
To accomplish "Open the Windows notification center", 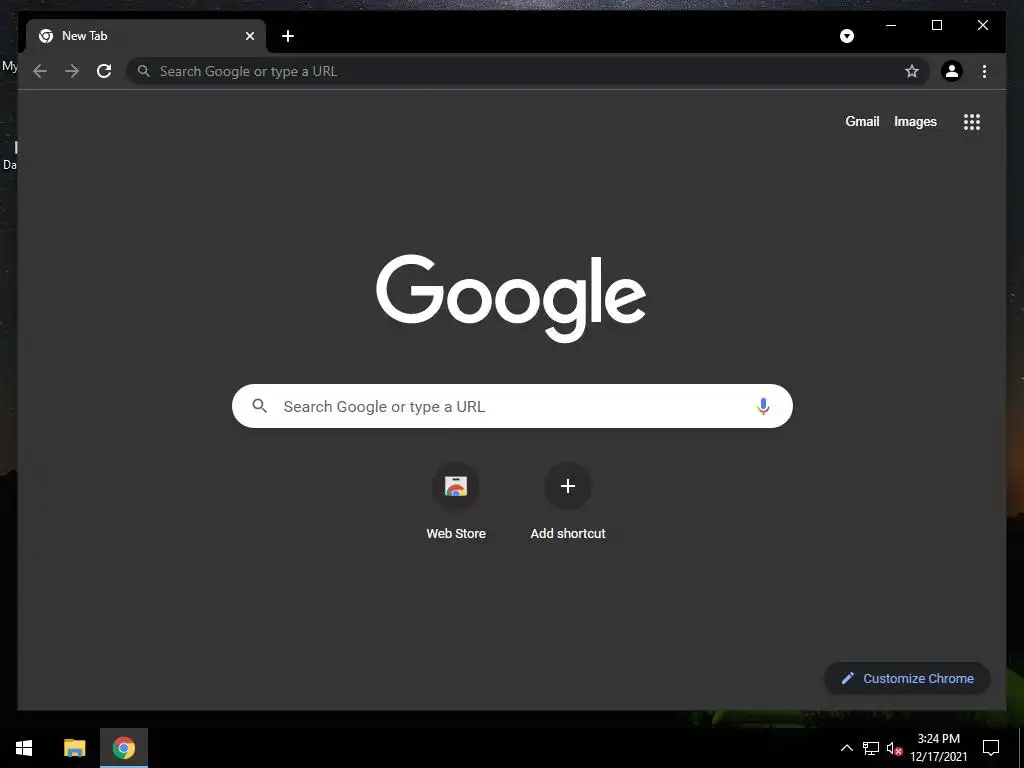I will coord(991,748).
